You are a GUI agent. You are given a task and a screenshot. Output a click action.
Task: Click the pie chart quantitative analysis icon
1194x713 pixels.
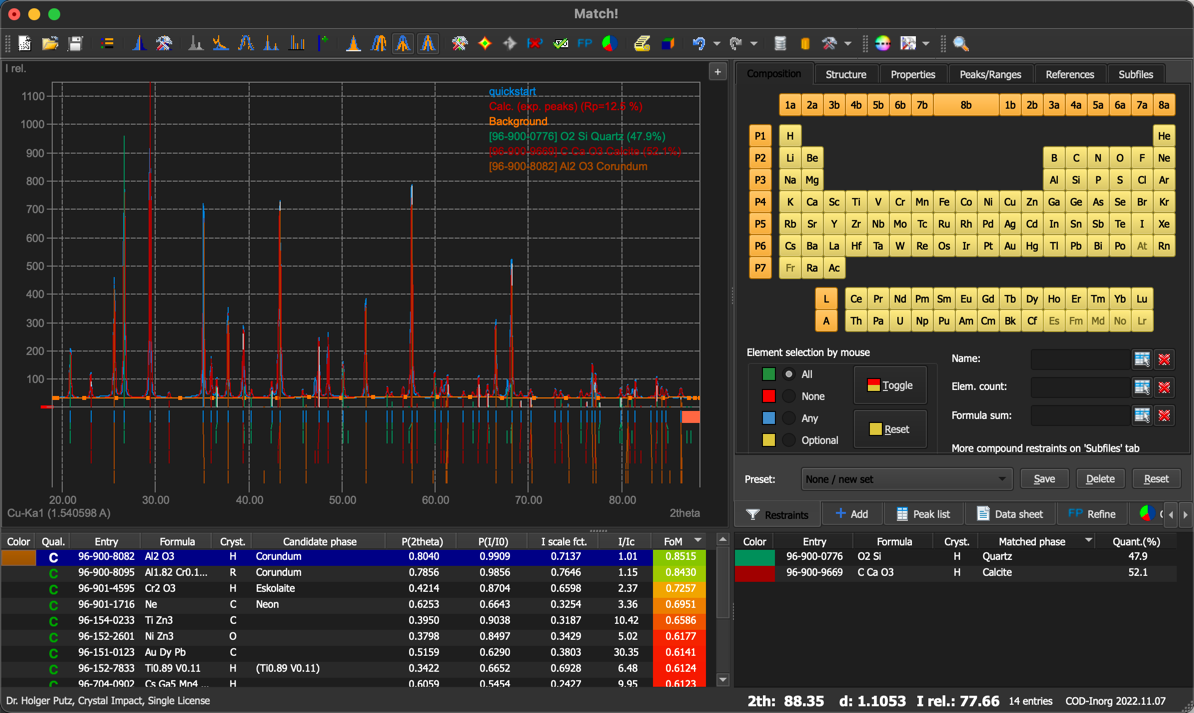(x=608, y=43)
